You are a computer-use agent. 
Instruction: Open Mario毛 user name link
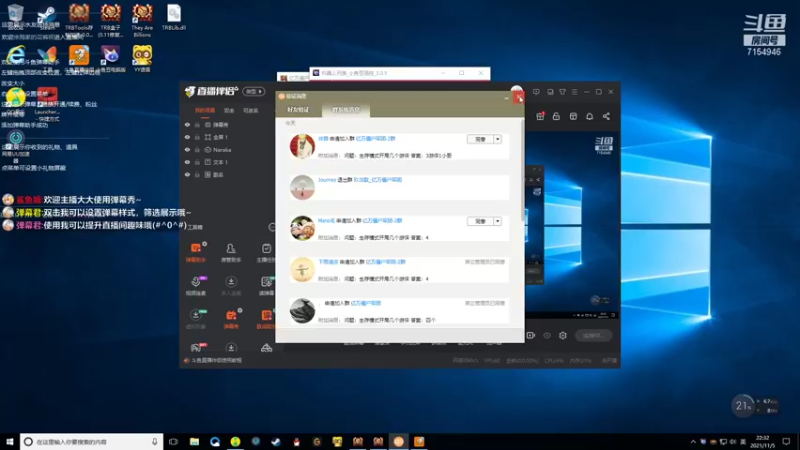coord(327,220)
